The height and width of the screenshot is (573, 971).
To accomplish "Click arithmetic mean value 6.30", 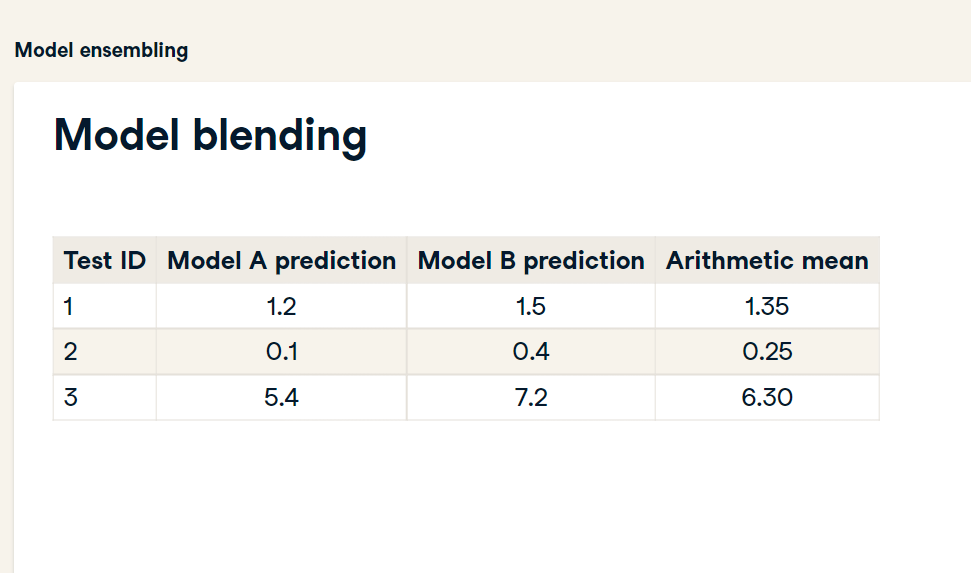I will 767,397.
